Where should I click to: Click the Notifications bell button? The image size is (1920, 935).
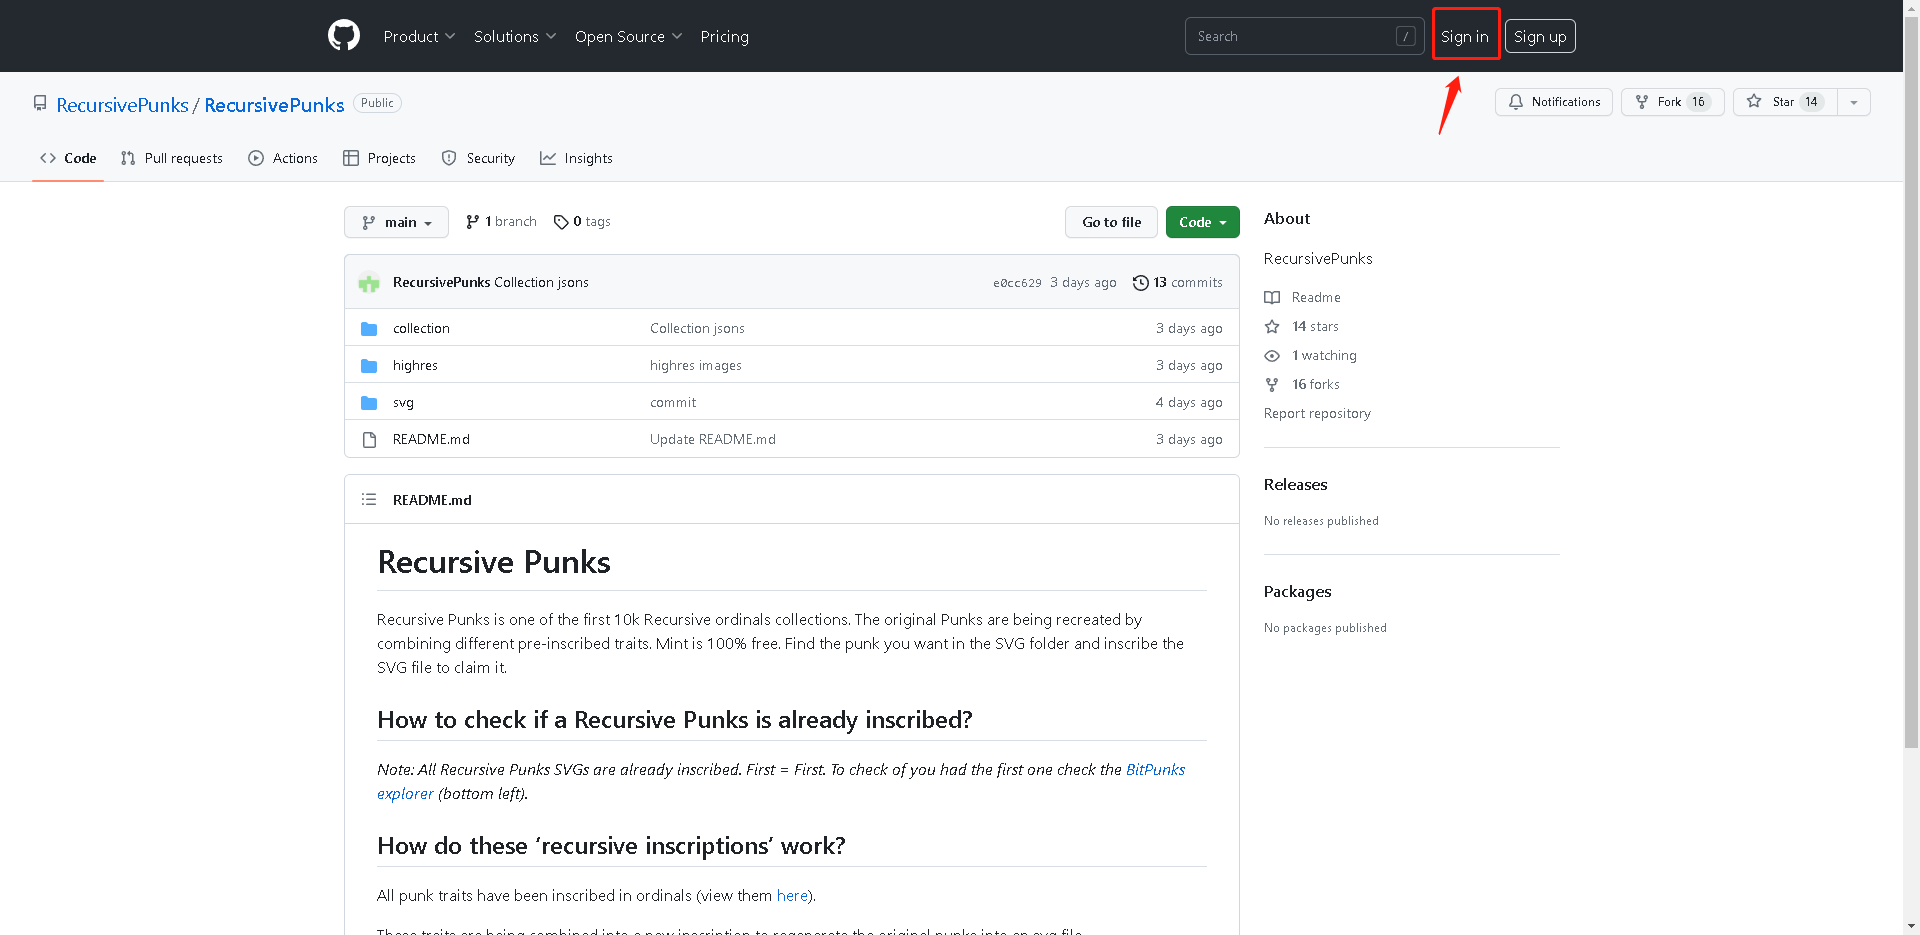click(1553, 102)
